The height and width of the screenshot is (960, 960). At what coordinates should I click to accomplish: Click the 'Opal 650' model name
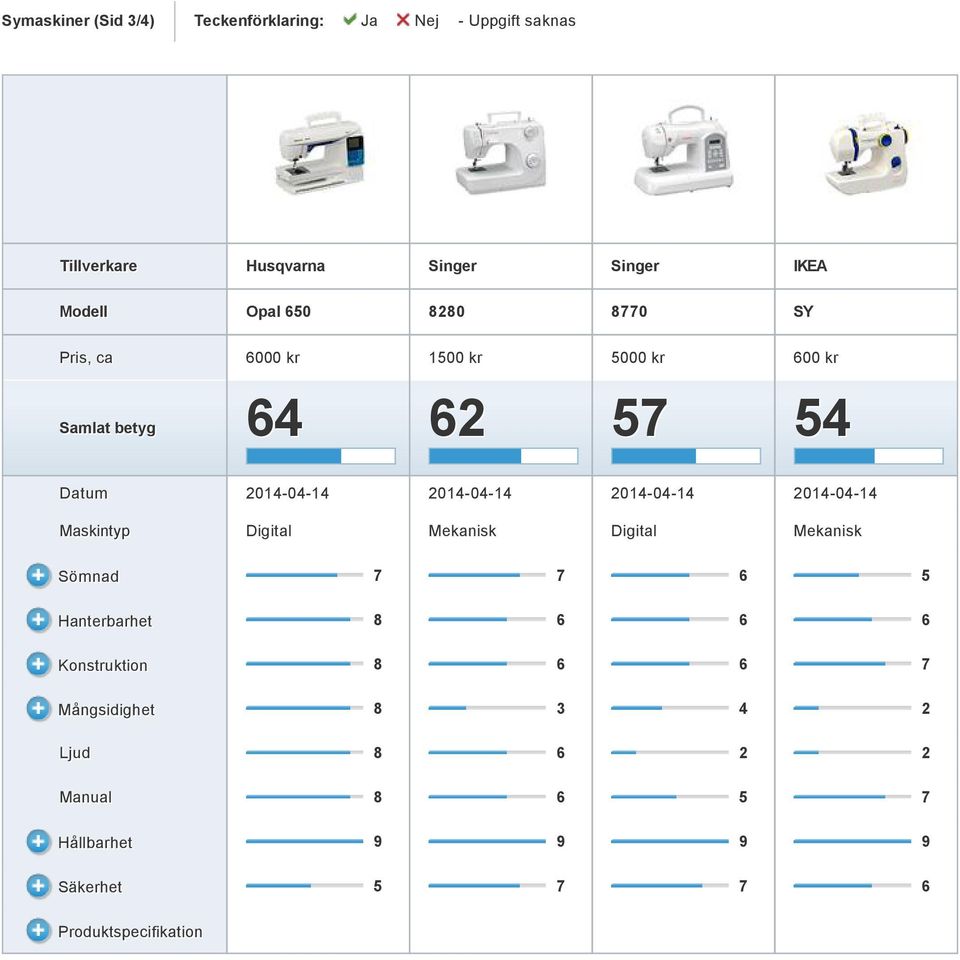[279, 312]
